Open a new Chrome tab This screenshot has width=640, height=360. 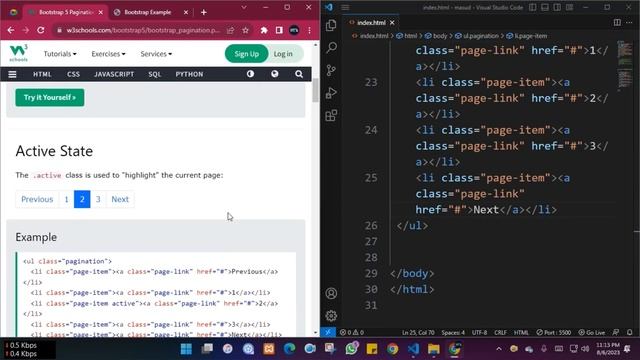[204, 12]
